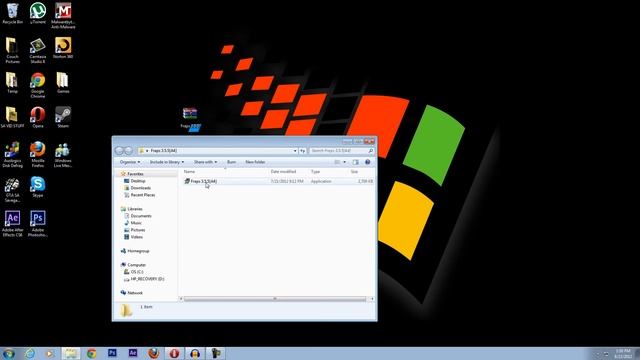Launch Adobe After Effects CS6 desktop shortcut

12,224
